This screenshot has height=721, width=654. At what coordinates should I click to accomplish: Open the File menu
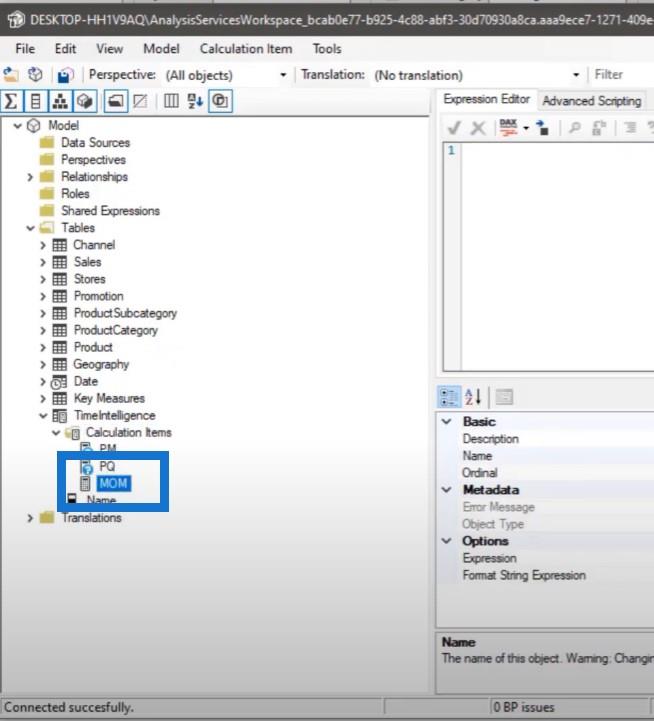click(25, 49)
